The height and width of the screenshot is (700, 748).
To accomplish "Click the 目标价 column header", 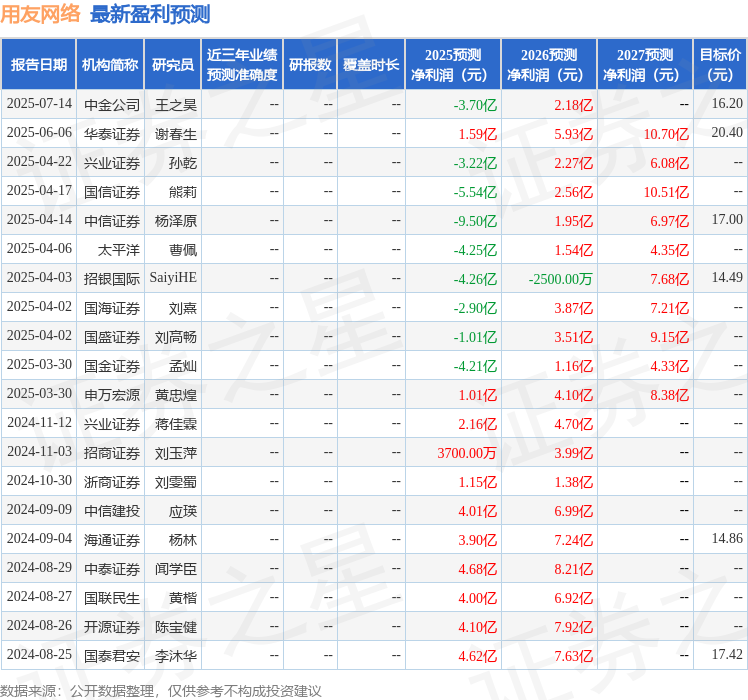I will (720, 65).
